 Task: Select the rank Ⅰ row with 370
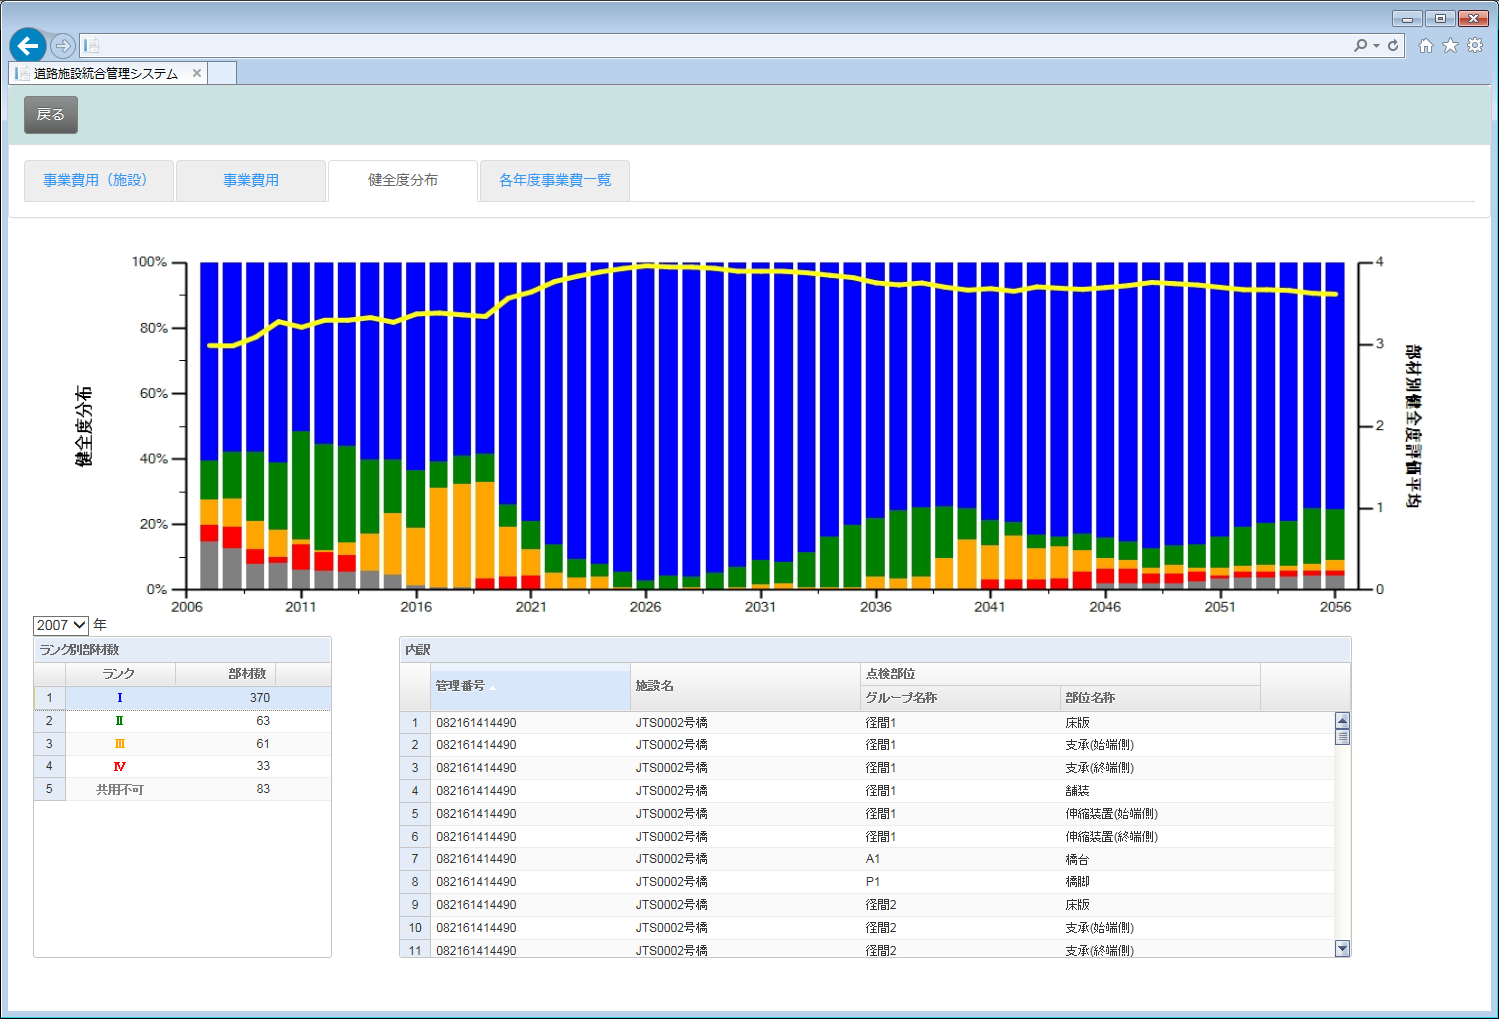click(182, 698)
